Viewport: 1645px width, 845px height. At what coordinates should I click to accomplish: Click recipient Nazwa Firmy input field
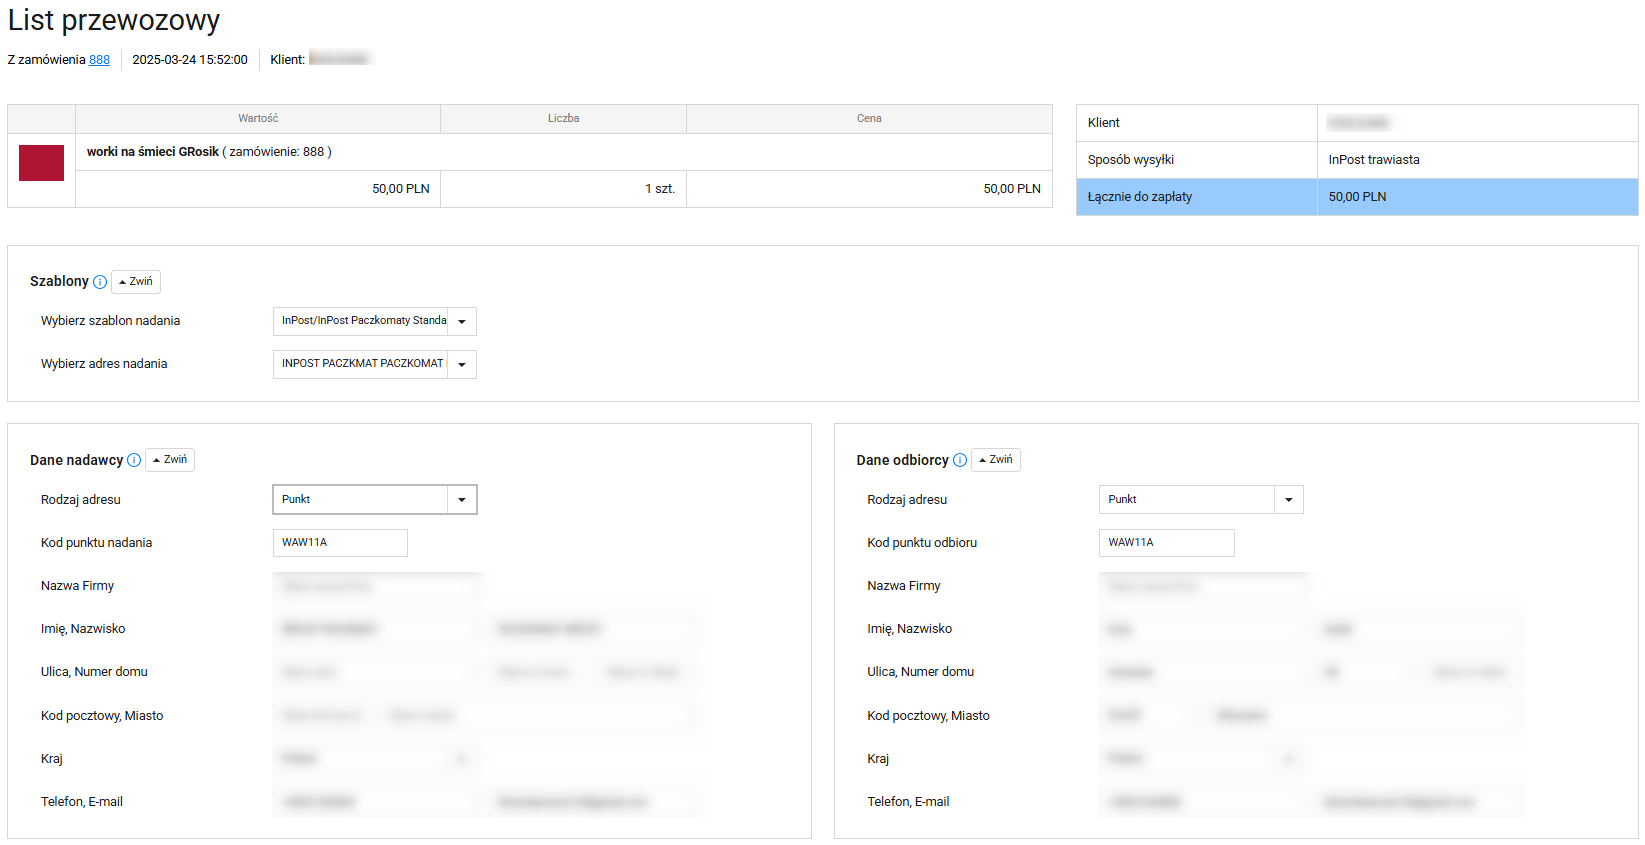tap(1201, 586)
